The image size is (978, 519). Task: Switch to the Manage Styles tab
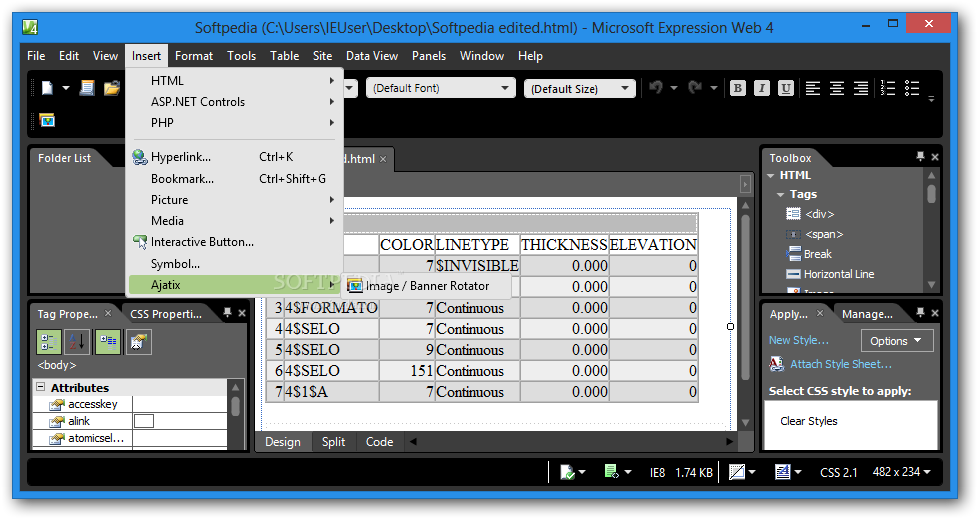coord(867,314)
